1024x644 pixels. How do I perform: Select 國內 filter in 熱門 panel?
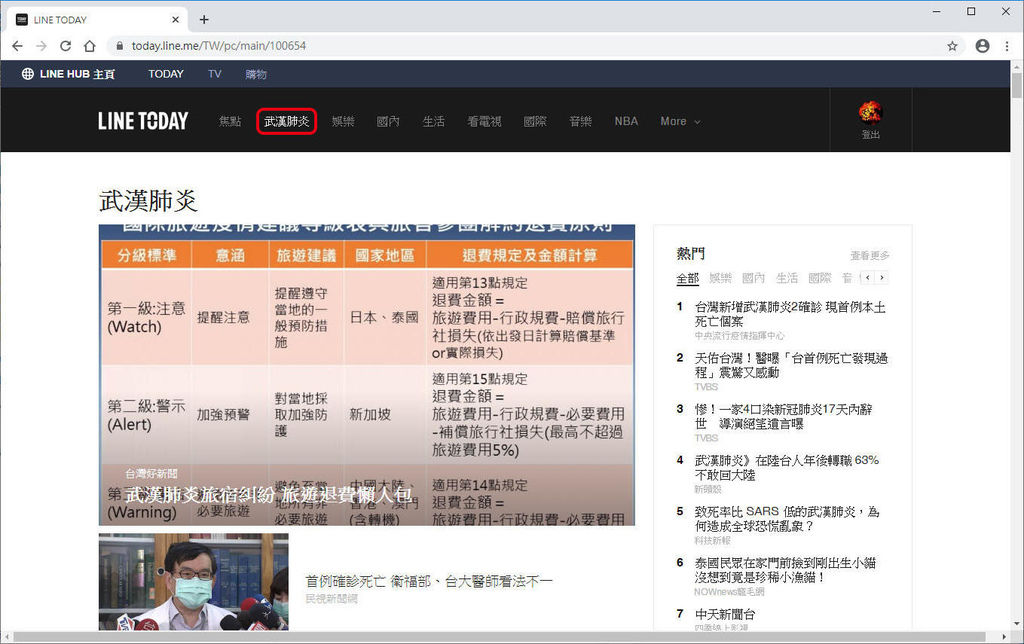[x=753, y=278]
